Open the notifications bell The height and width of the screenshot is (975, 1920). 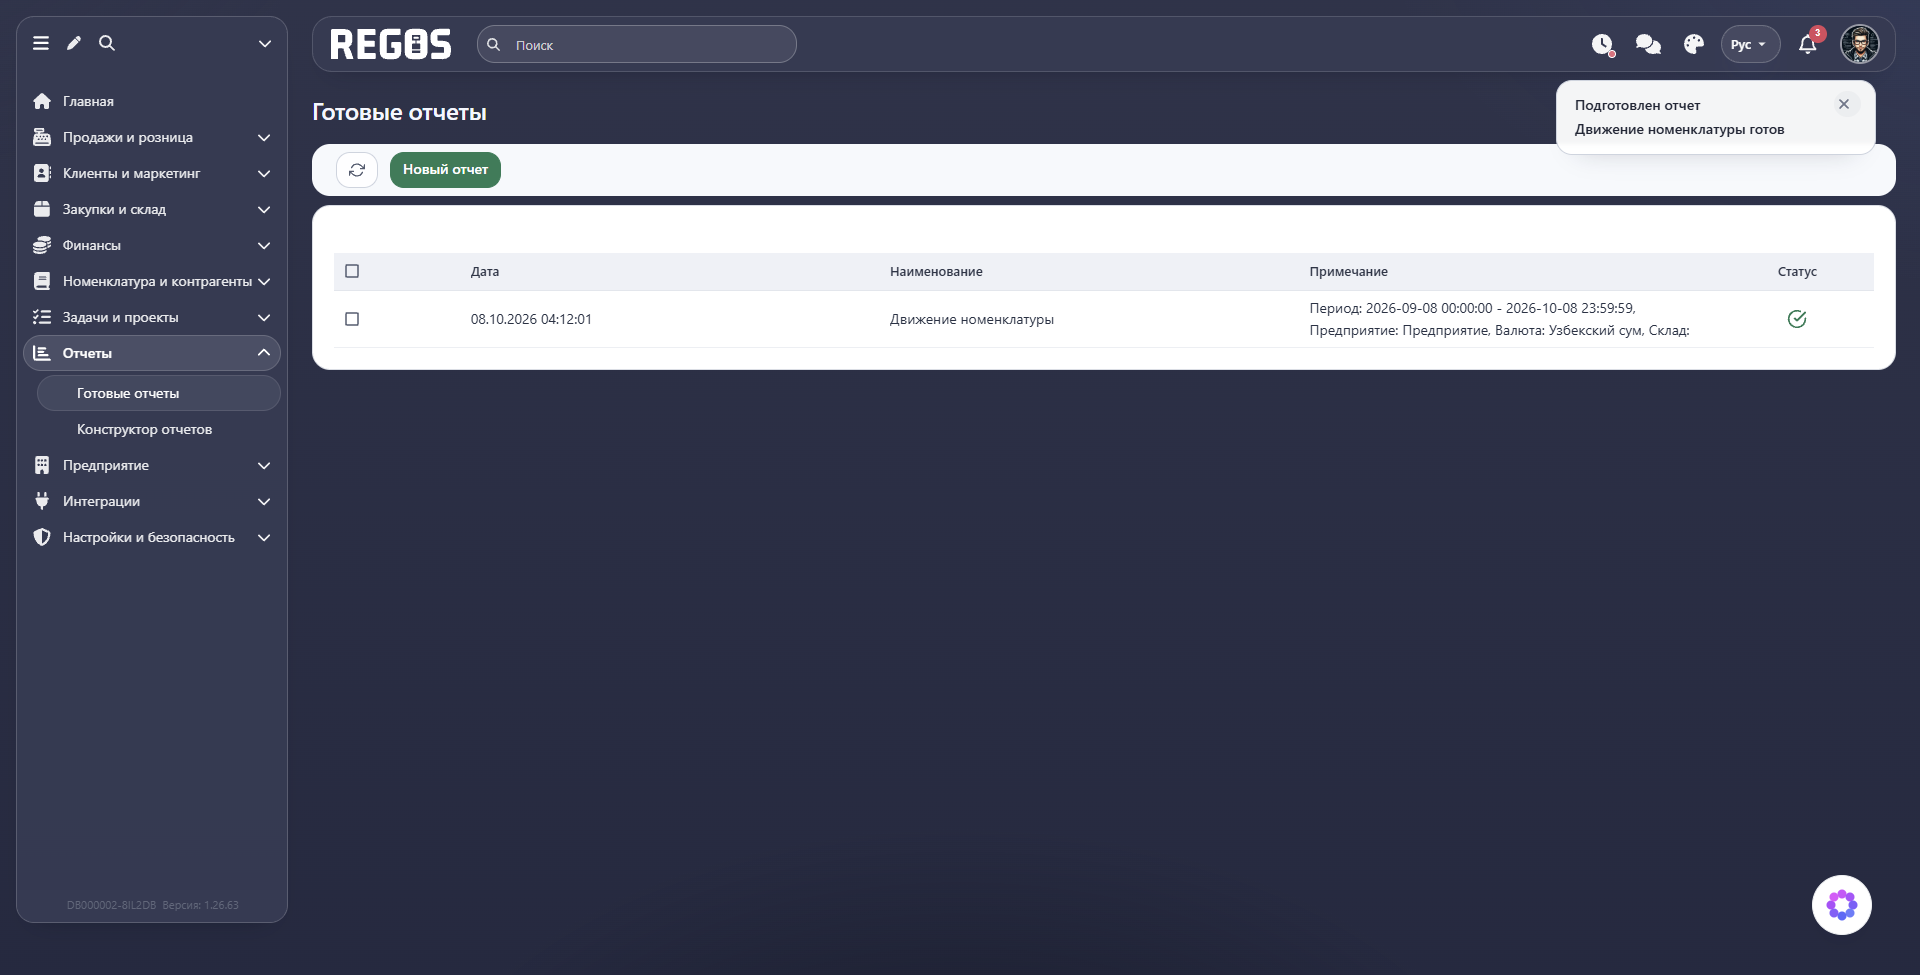coord(1808,44)
